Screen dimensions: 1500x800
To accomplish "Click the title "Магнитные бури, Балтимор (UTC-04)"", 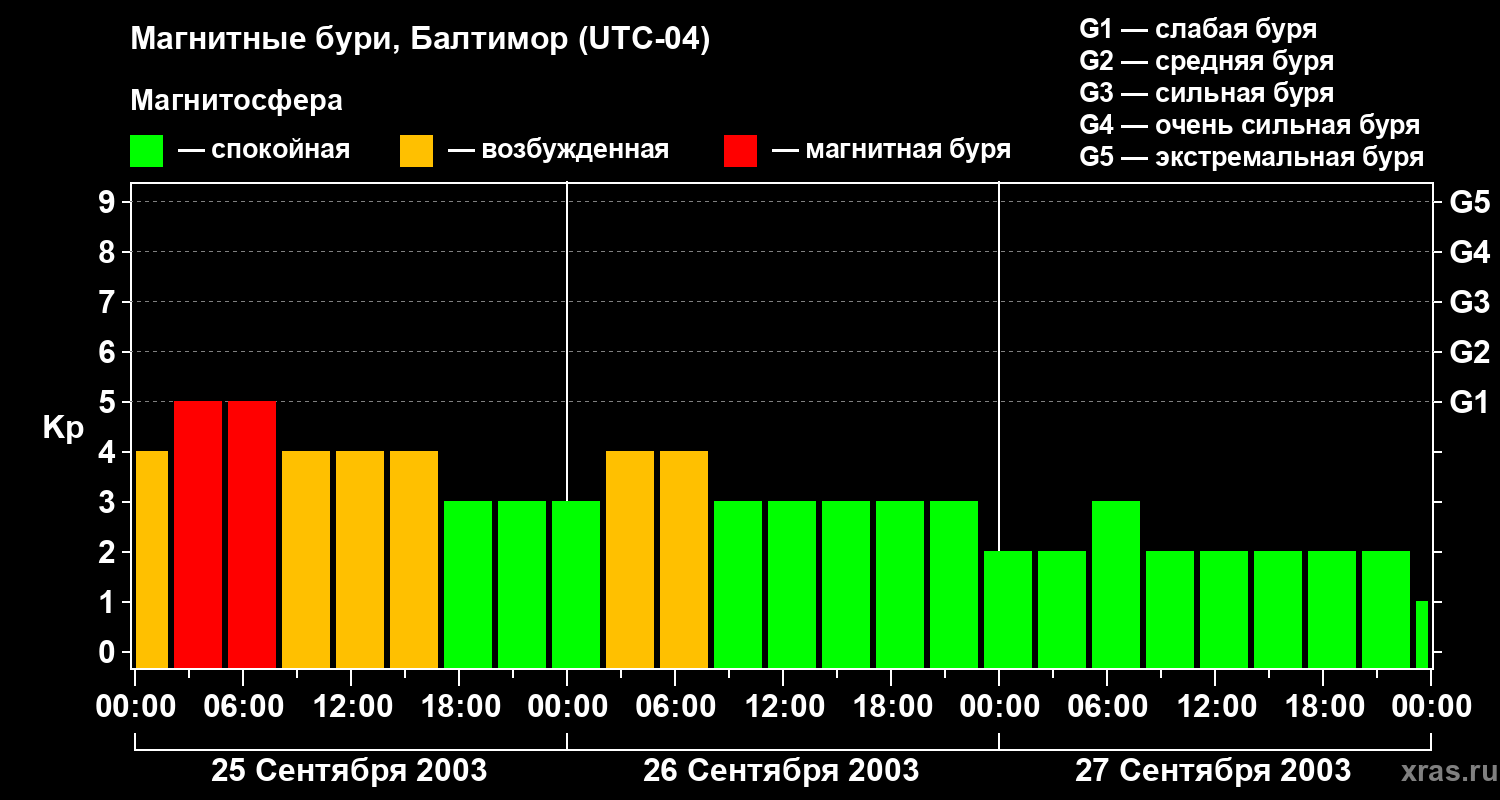I will click(420, 40).
